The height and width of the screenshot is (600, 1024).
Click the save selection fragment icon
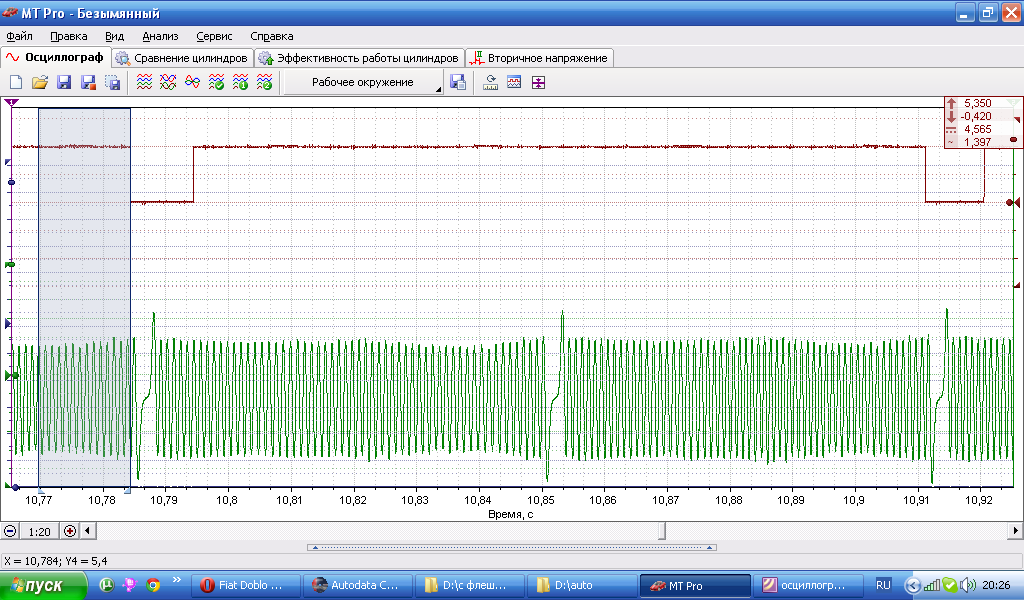[113, 82]
